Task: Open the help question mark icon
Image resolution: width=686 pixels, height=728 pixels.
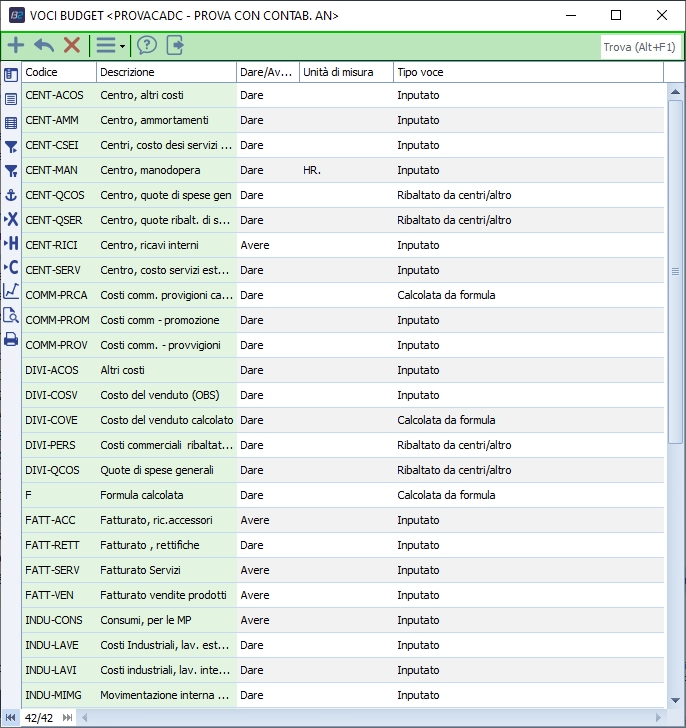Action: 147,45
